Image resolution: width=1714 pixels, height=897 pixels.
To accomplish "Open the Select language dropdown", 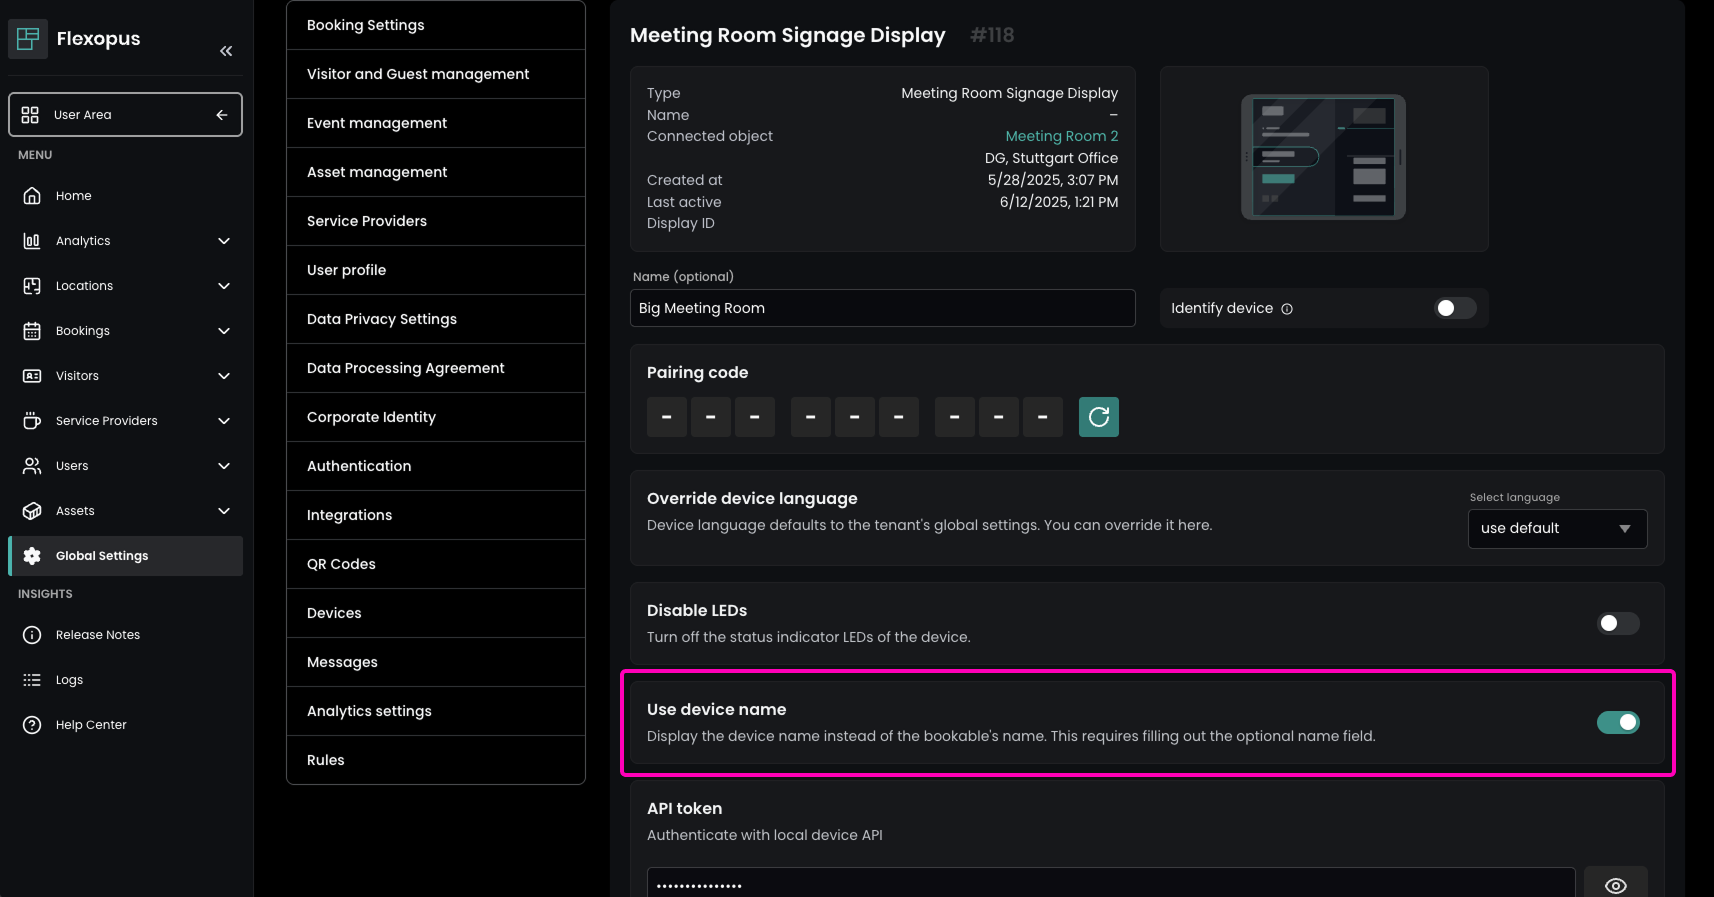I will (1556, 529).
